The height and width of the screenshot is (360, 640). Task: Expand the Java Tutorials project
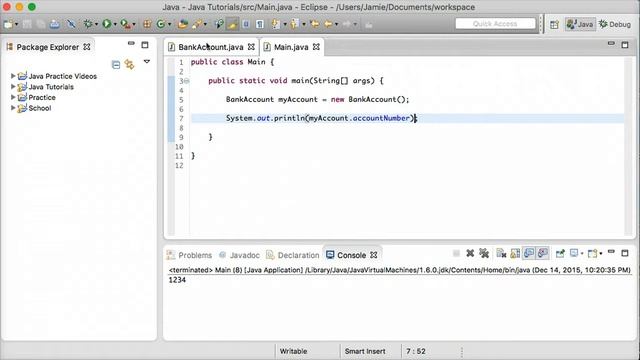point(13,87)
